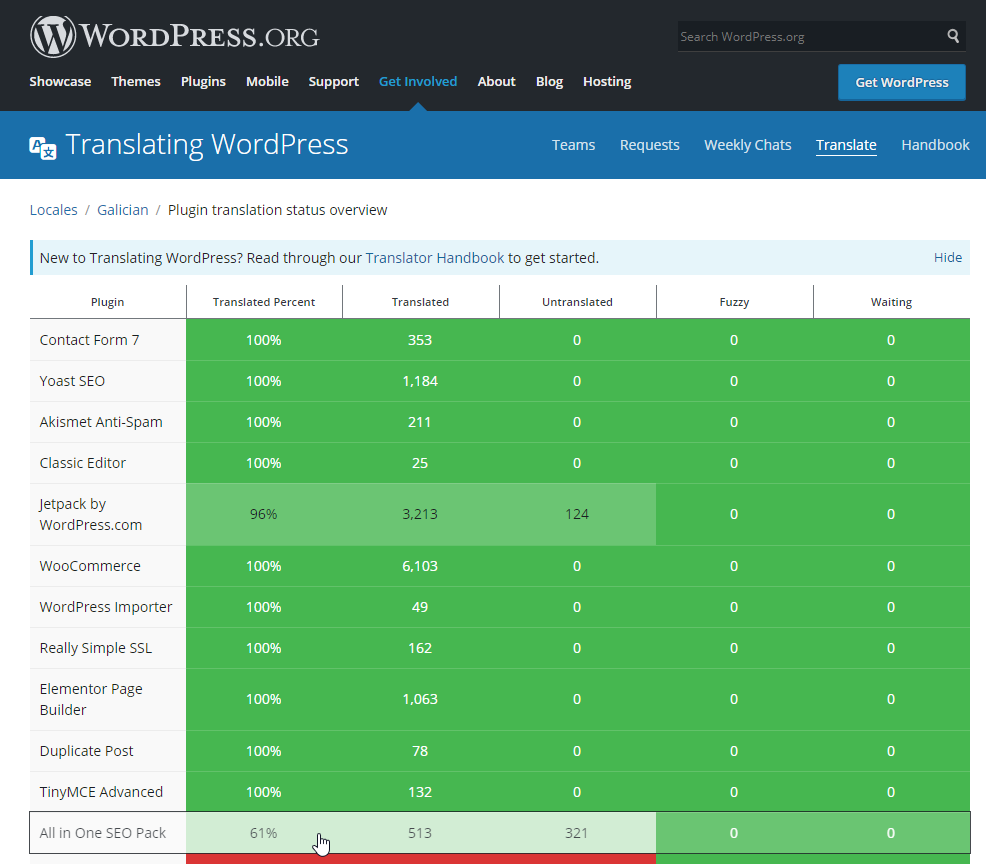Sort by the Translated column header
The image size is (986, 864).
421,302
